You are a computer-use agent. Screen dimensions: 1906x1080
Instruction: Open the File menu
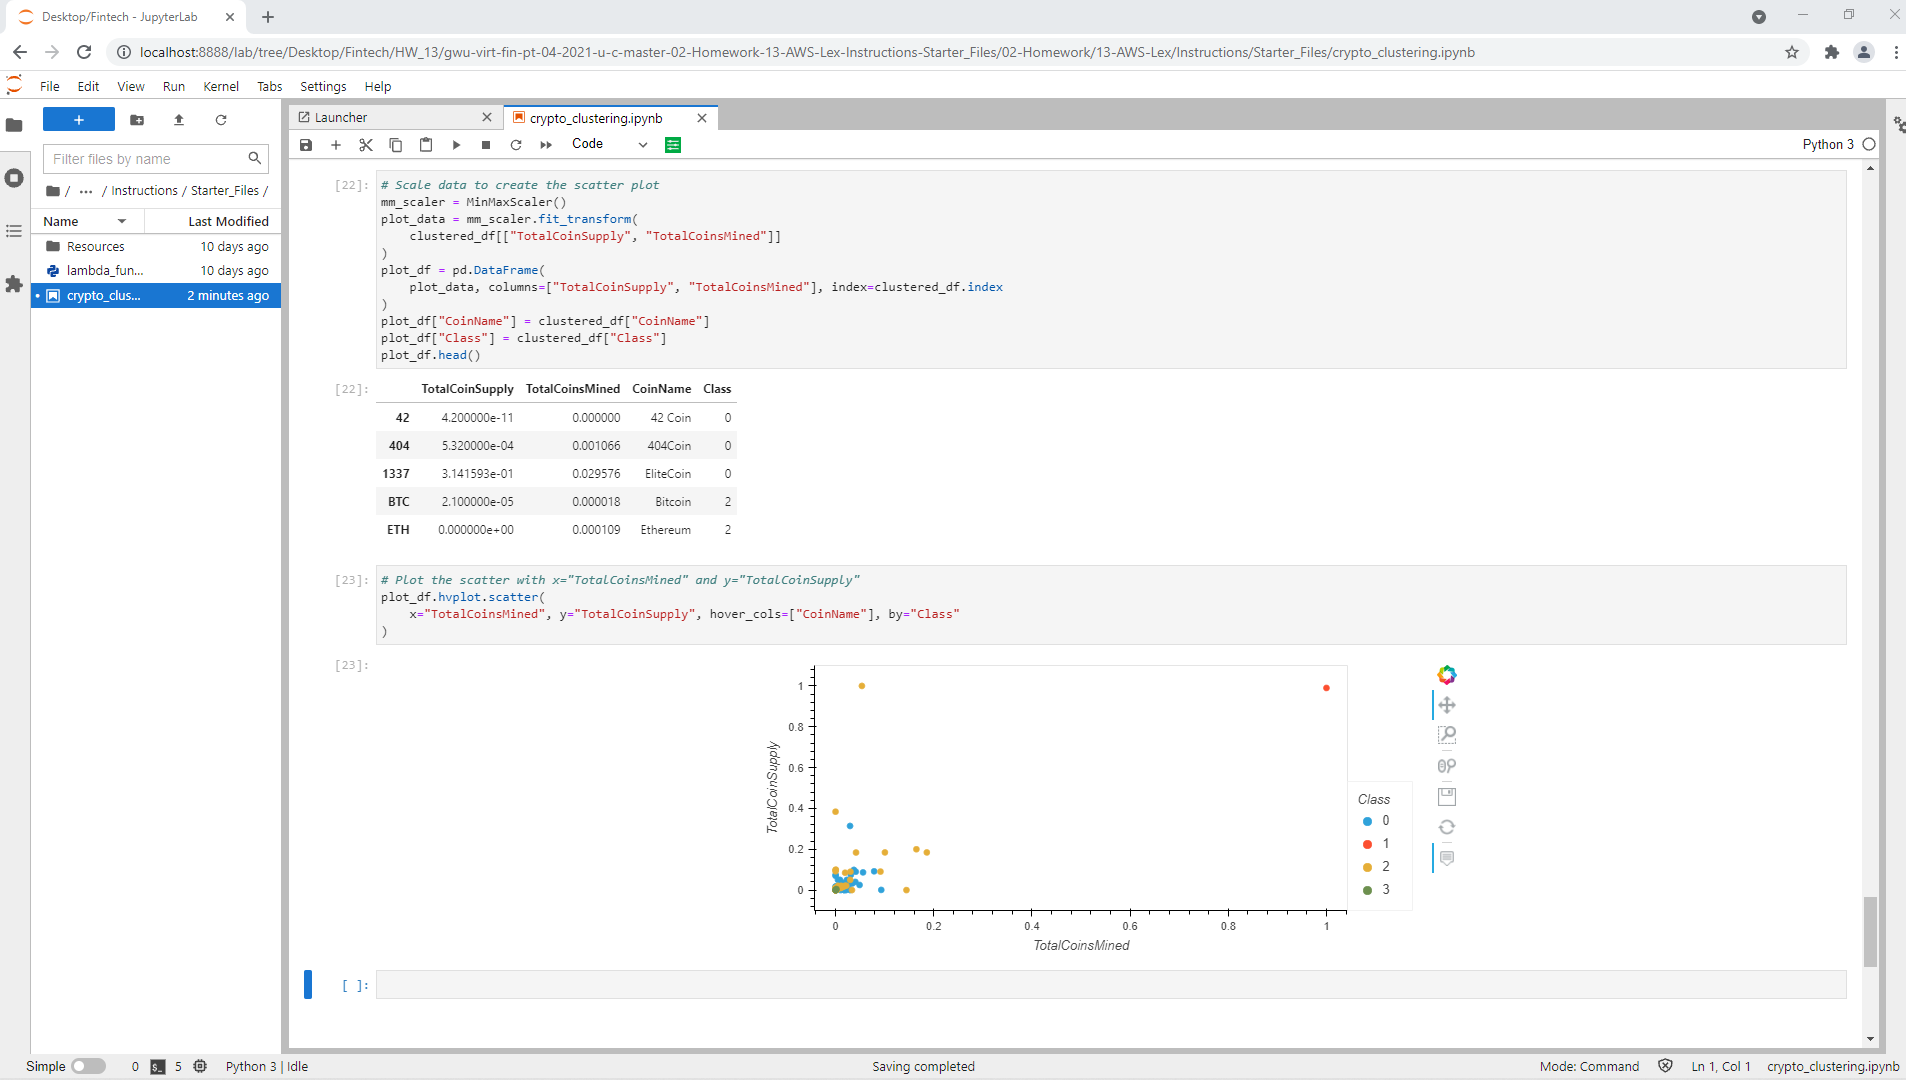50,86
